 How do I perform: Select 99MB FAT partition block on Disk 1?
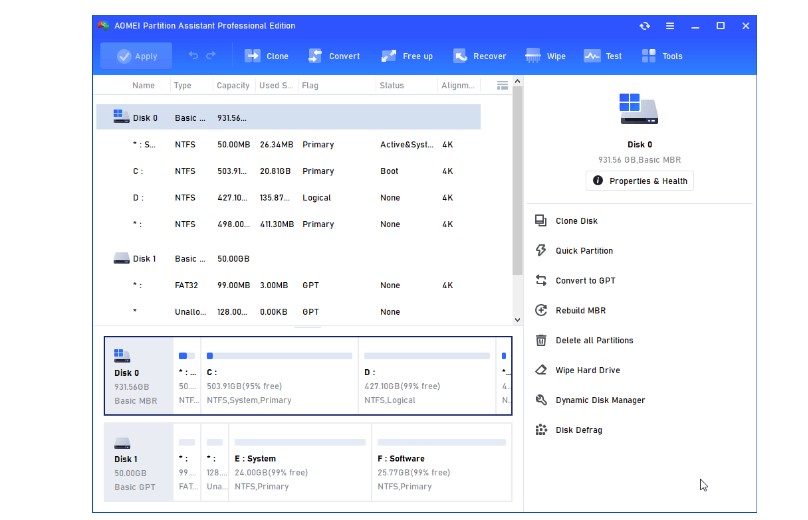pyautogui.click(x=187, y=462)
